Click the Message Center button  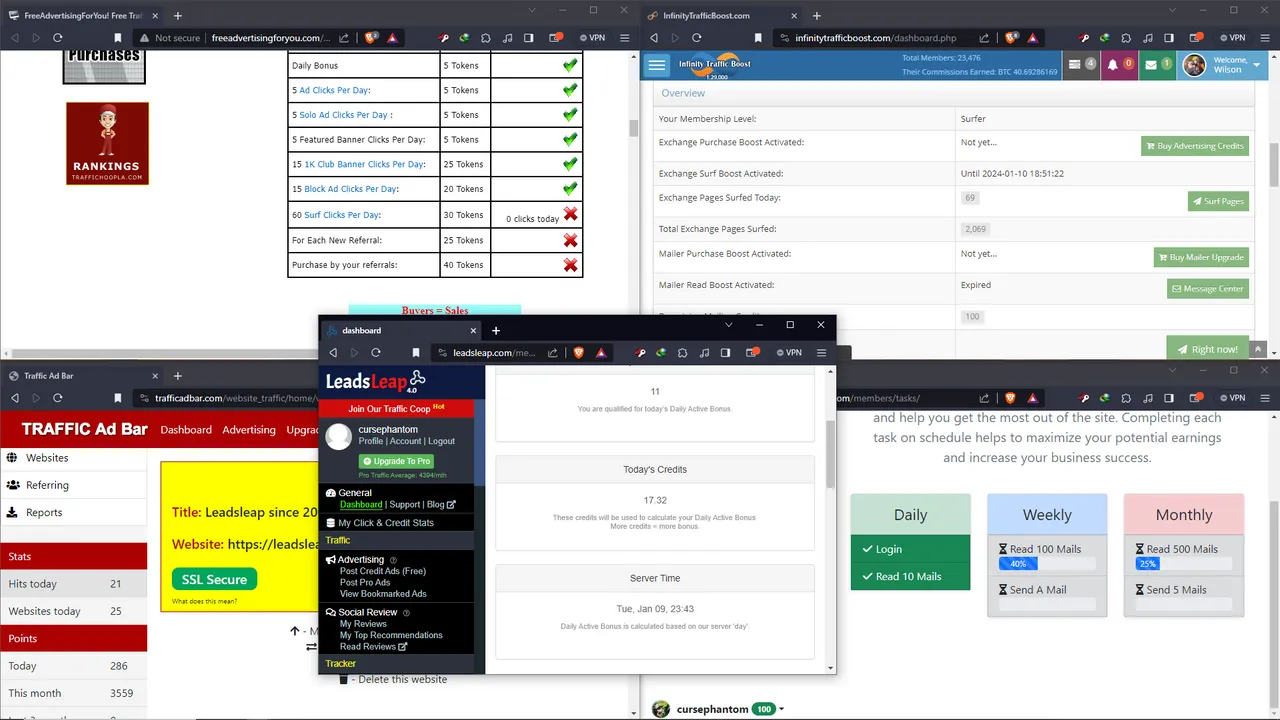coord(1208,289)
